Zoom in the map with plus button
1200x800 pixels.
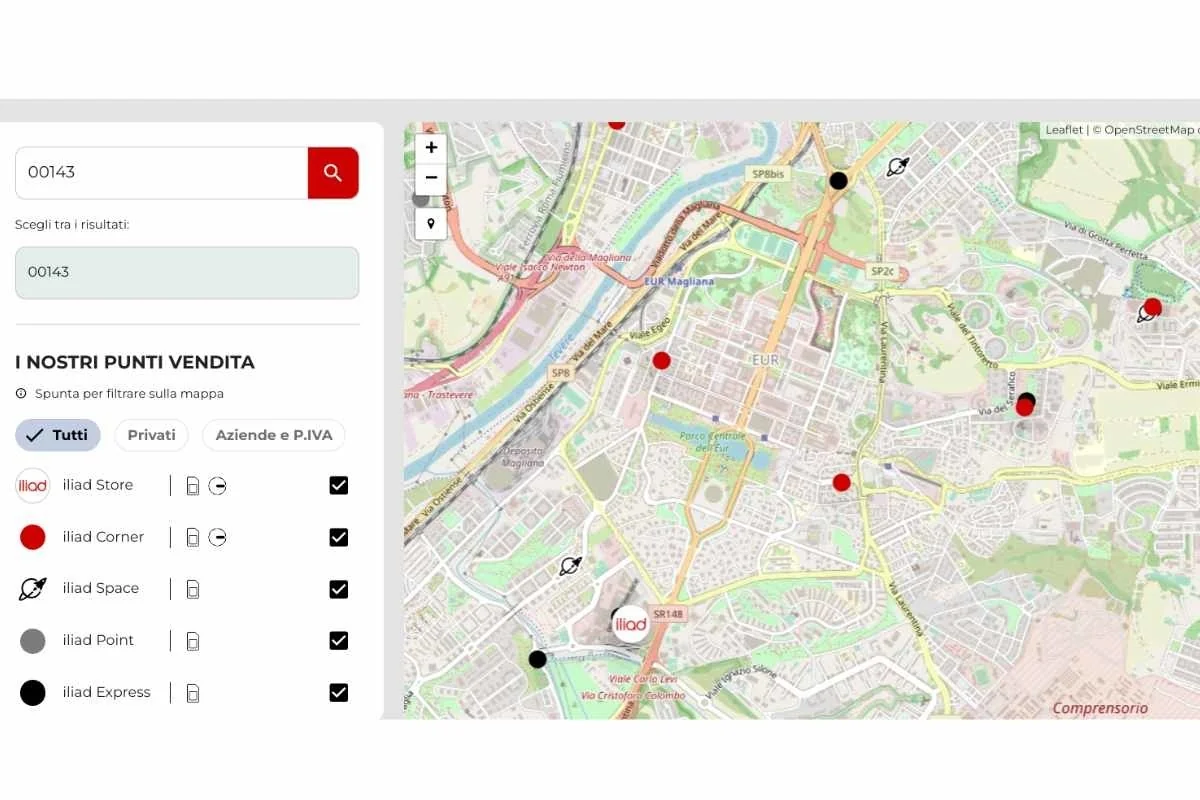pos(431,148)
